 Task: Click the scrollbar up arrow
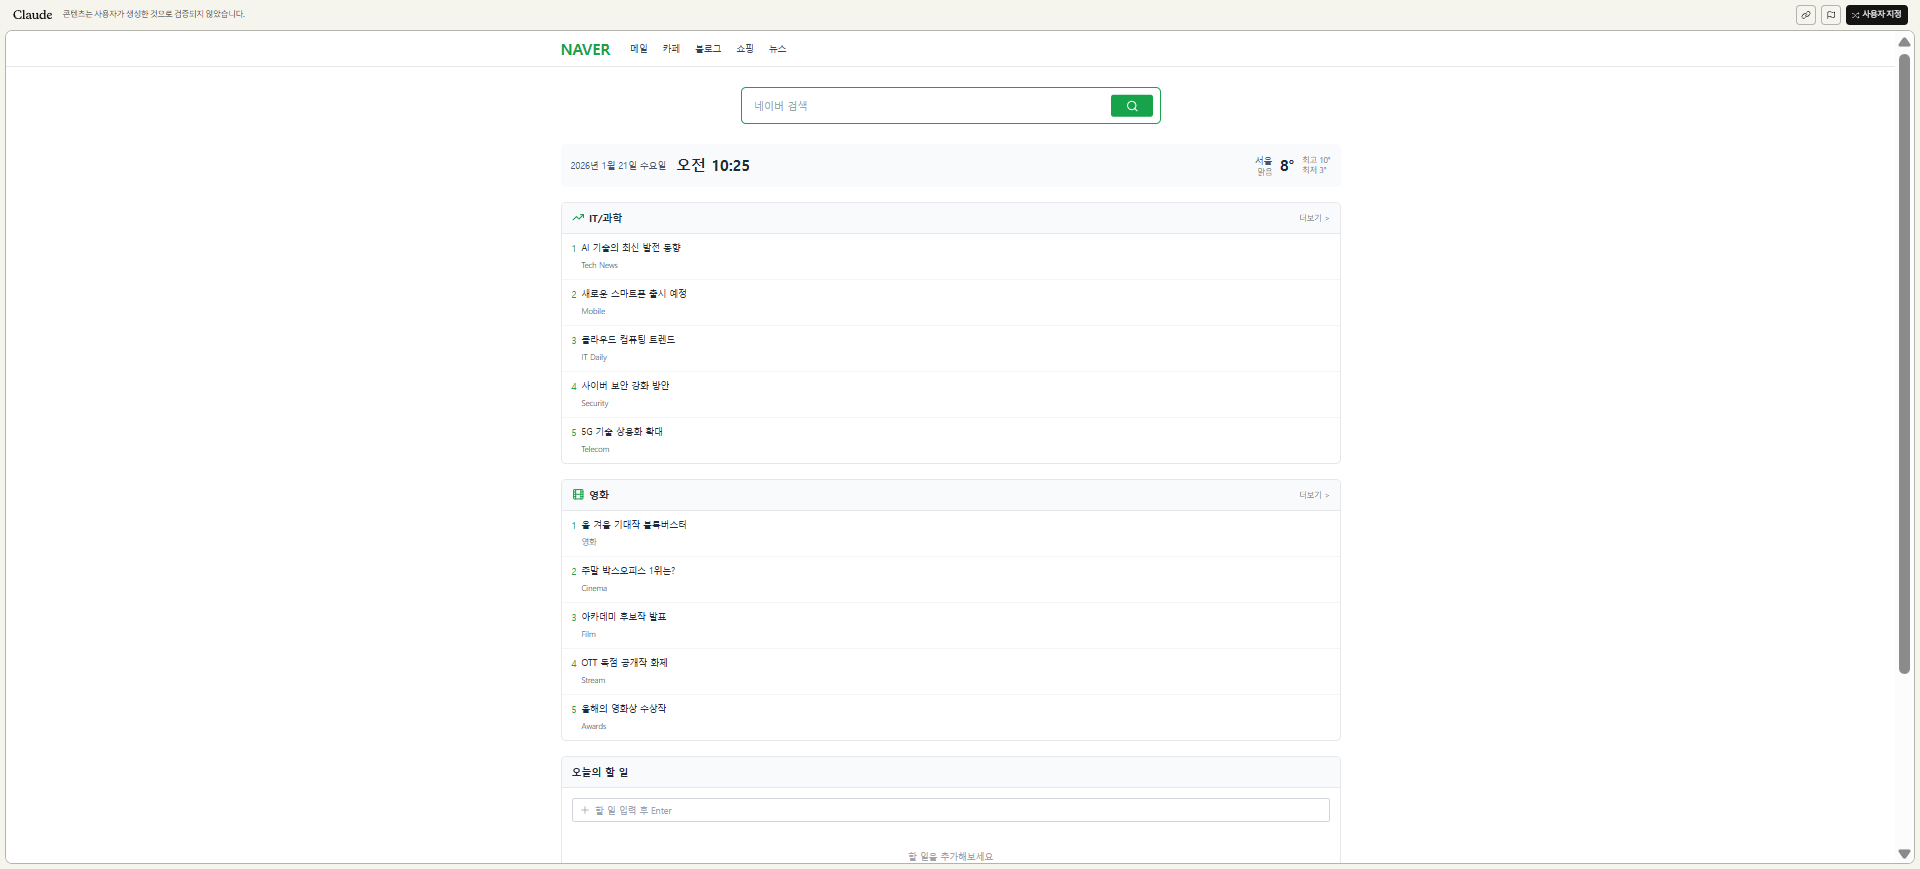coord(1904,42)
